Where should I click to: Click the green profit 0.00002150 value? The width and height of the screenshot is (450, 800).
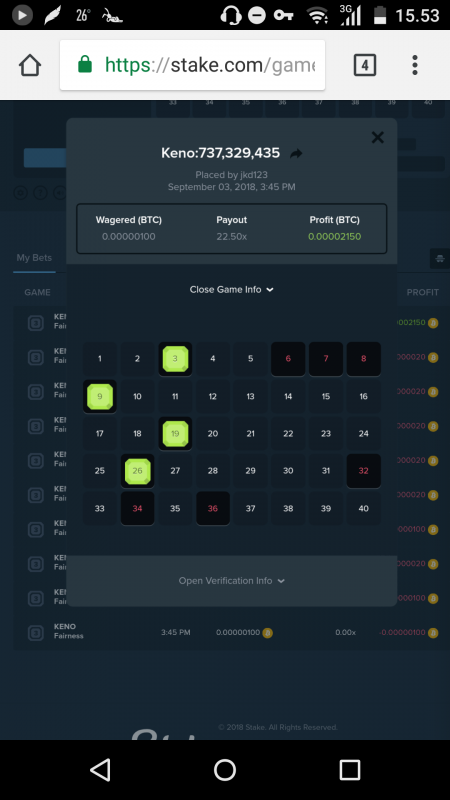335,237
